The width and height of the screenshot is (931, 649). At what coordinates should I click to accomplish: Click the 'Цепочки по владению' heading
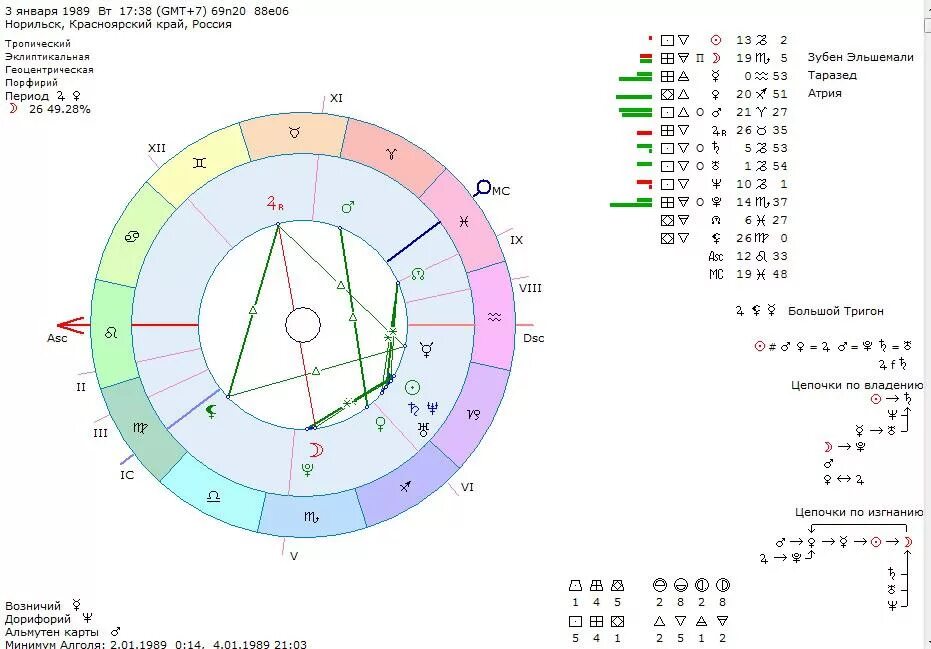pyautogui.click(x=857, y=385)
